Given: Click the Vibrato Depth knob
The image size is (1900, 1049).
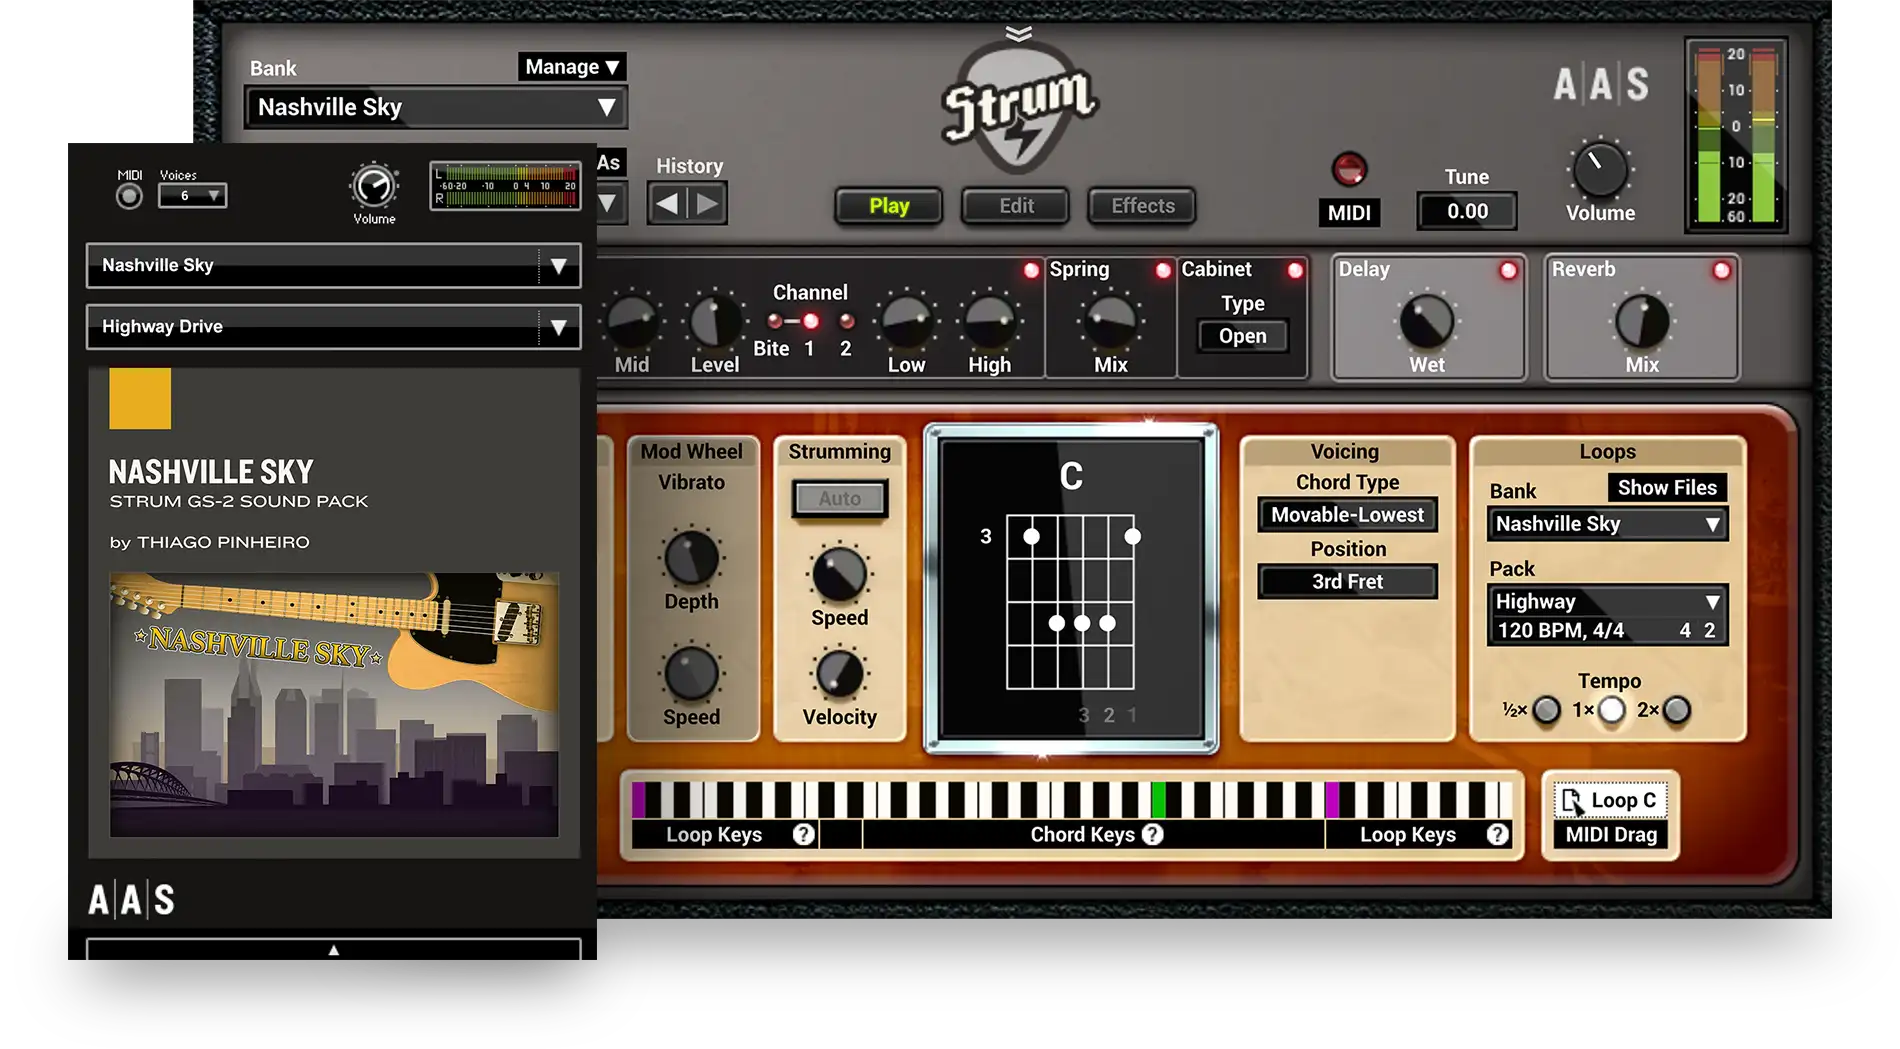Looking at the screenshot, I should click(x=691, y=558).
